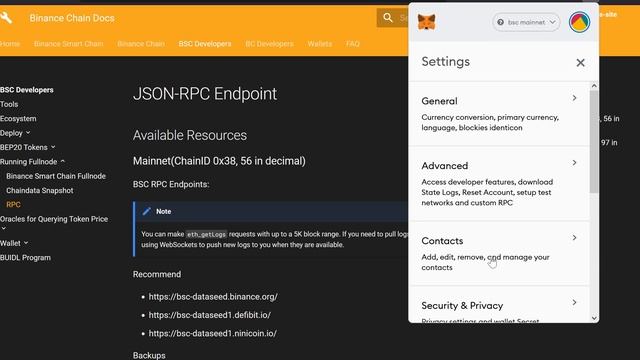Expand the Deploy sidebar section
This screenshot has height=360, width=640.
pyautogui.click(x=15, y=133)
